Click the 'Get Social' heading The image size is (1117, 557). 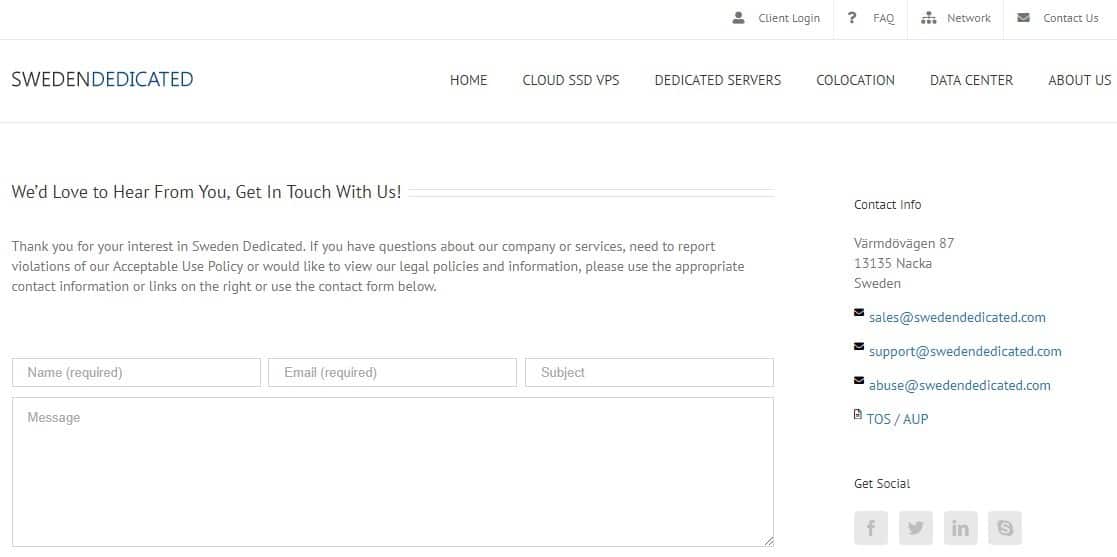pyautogui.click(x=882, y=484)
